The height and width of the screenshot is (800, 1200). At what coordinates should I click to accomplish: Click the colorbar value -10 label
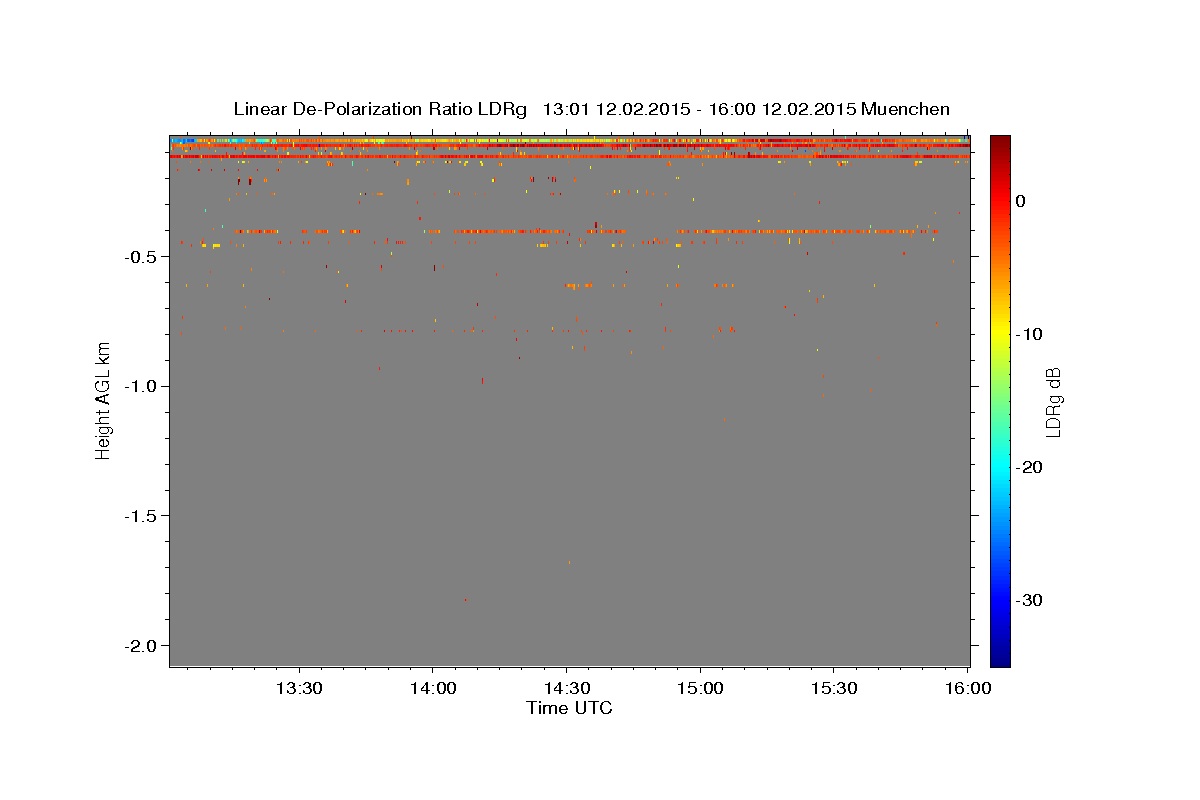pyautogui.click(x=1030, y=334)
